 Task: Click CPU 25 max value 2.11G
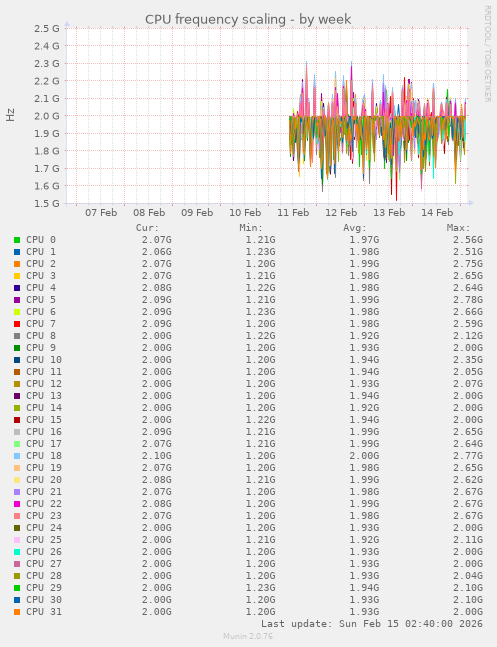tap(468, 540)
